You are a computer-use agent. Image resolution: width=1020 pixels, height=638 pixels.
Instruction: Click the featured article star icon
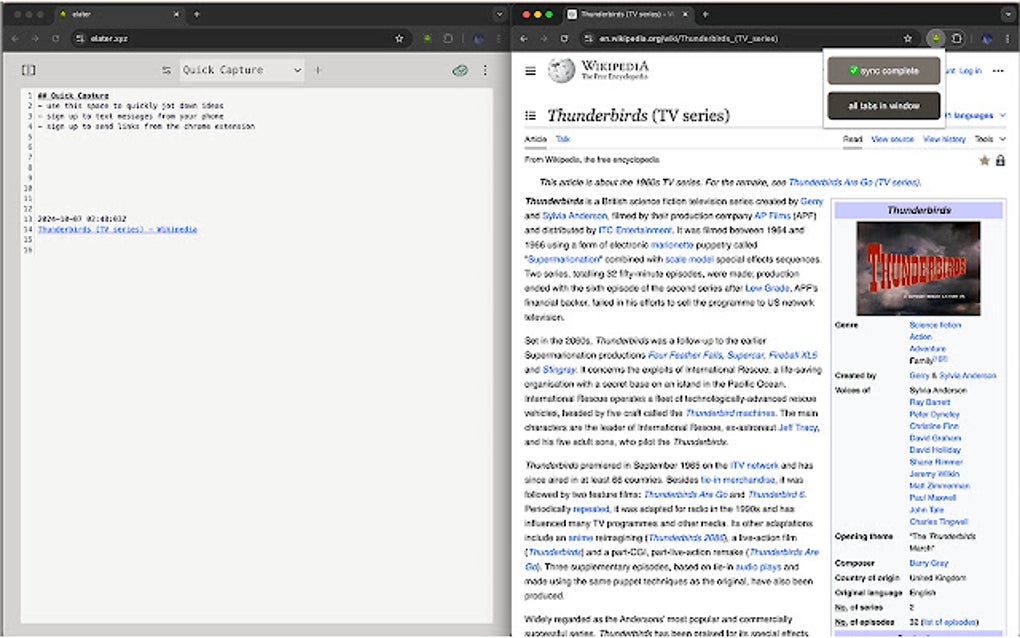[984, 161]
